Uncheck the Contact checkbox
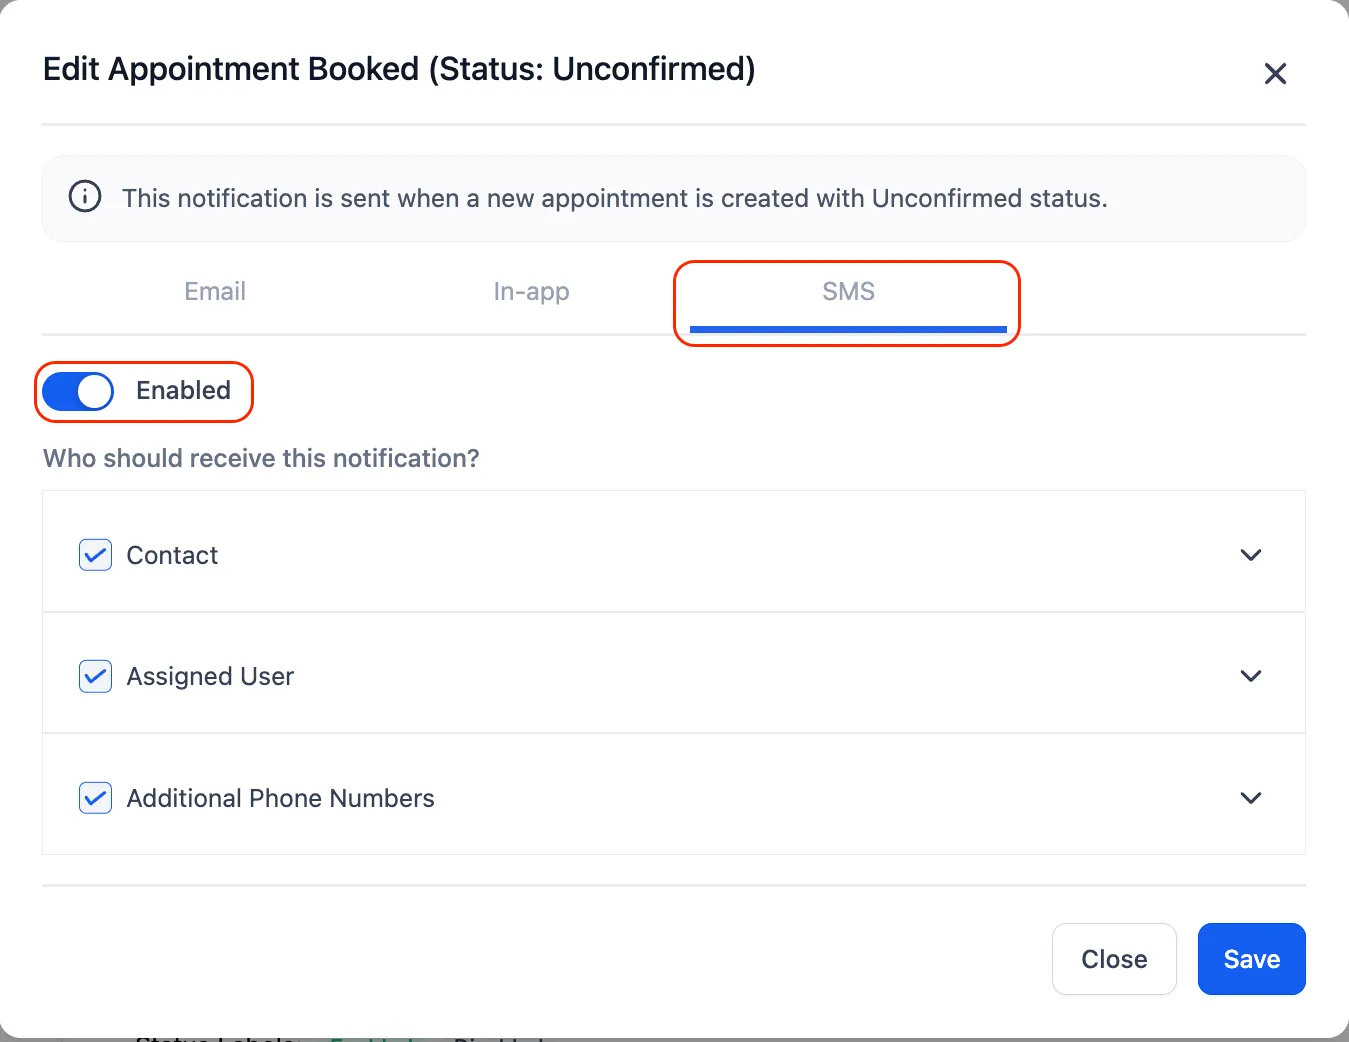Viewport: 1349px width, 1042px height. coord(95,555)
